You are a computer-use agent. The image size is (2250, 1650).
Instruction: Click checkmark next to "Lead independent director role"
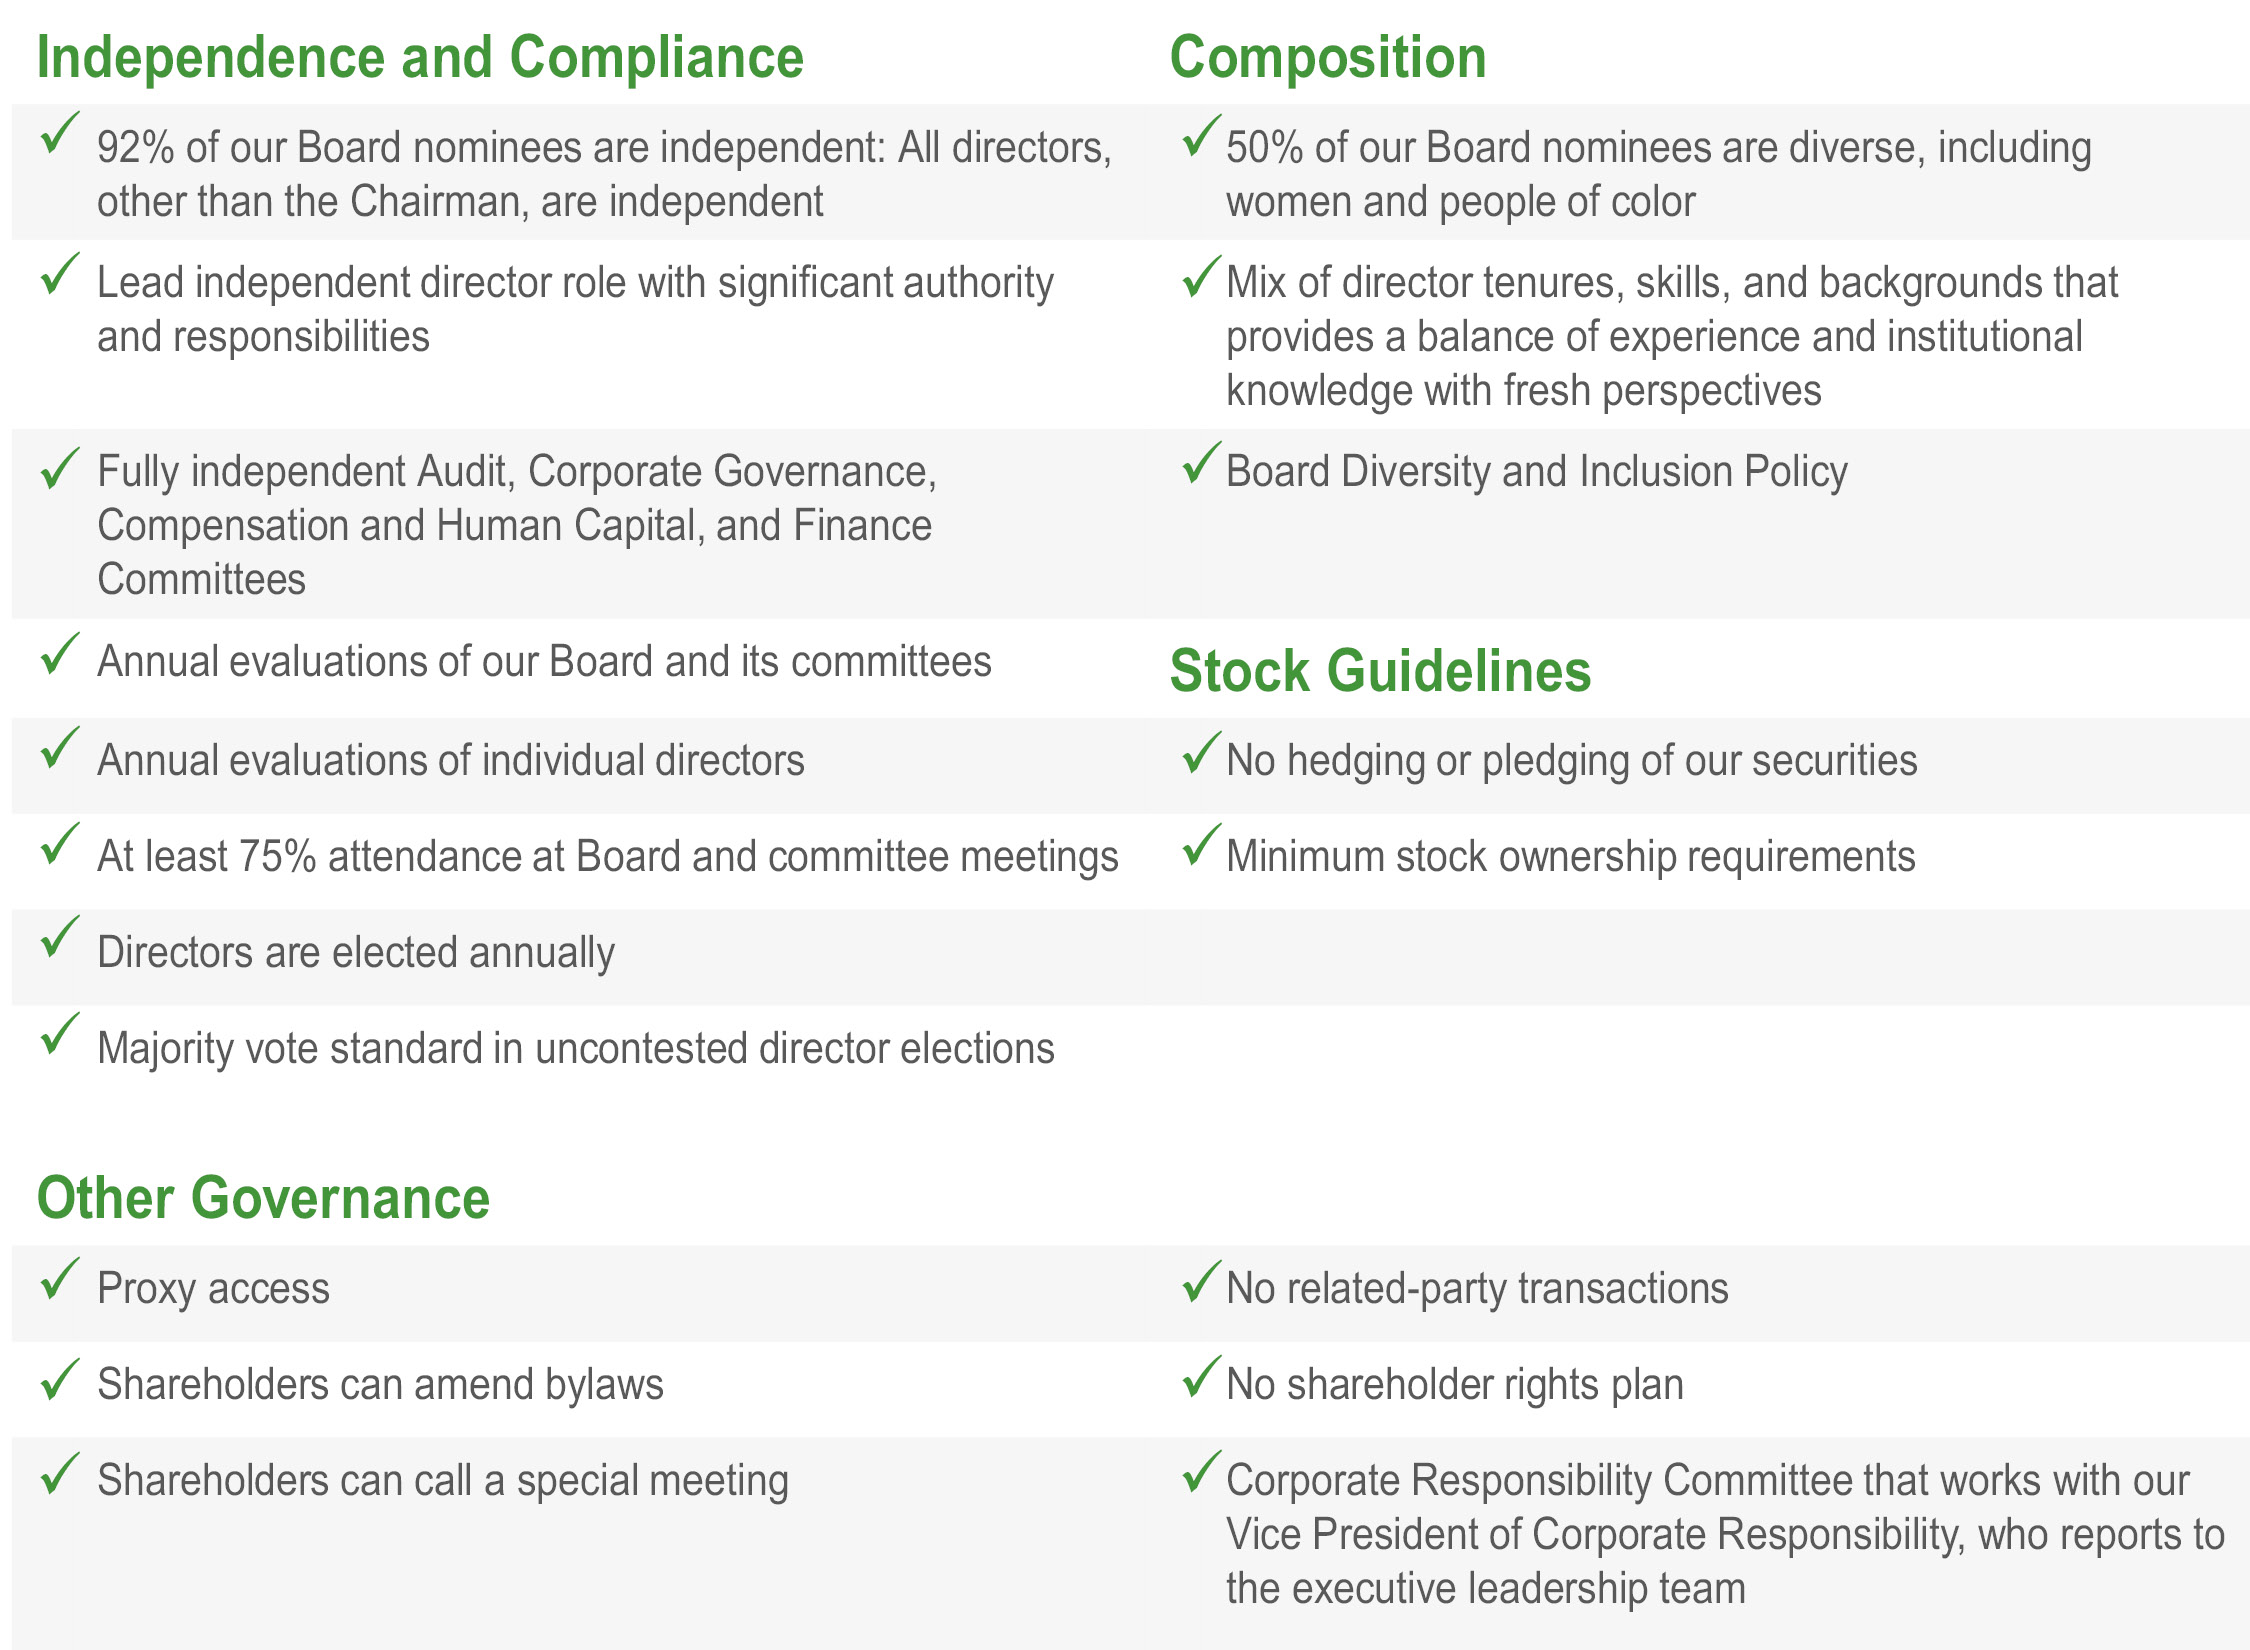[x=60, y=274]
